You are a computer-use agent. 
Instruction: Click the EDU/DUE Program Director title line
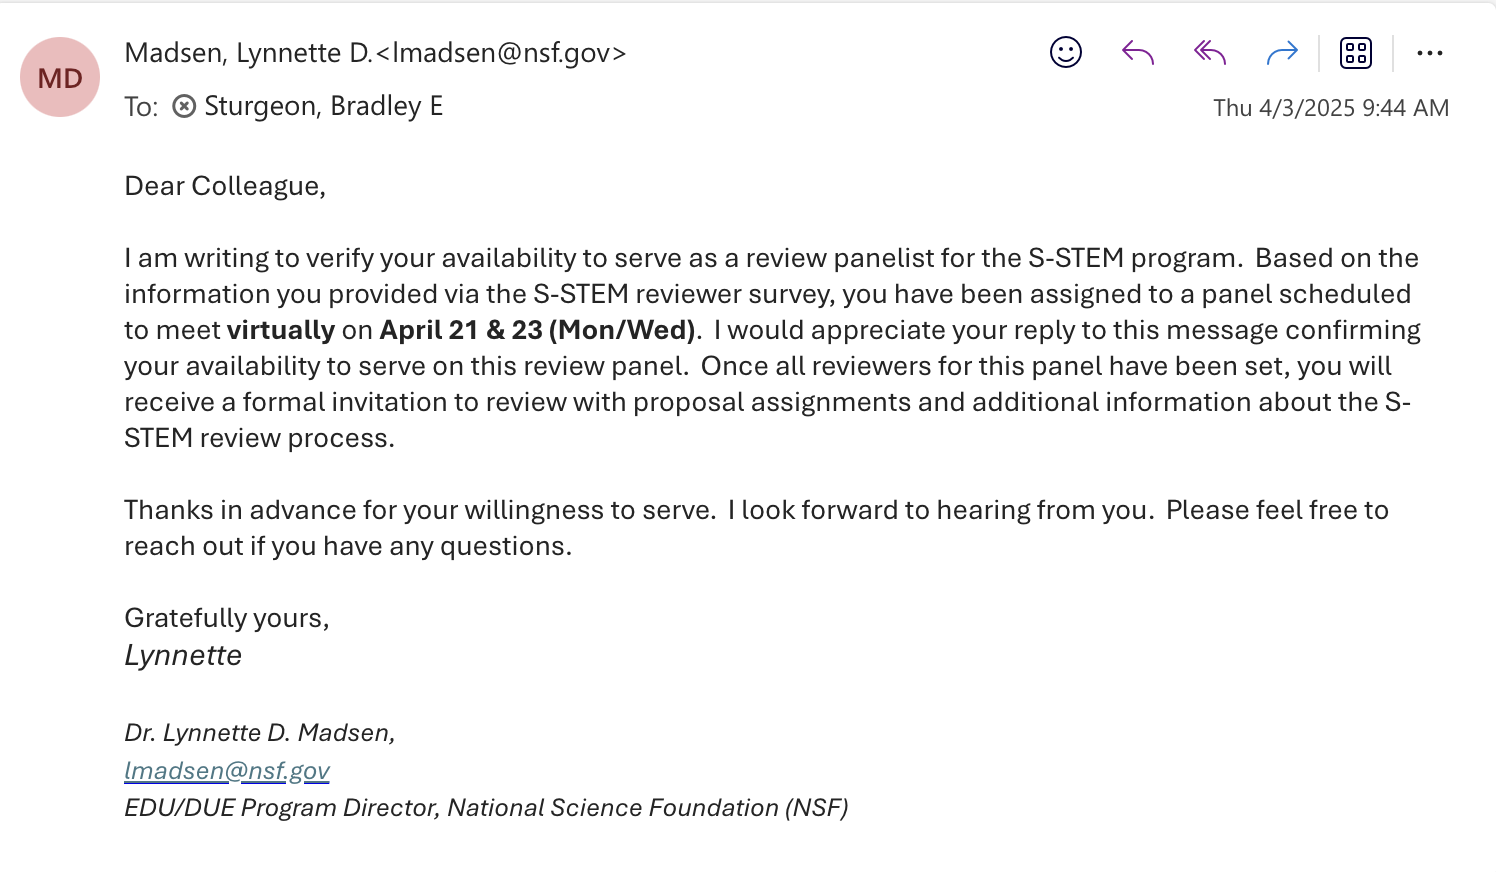[x=486, y=808]
